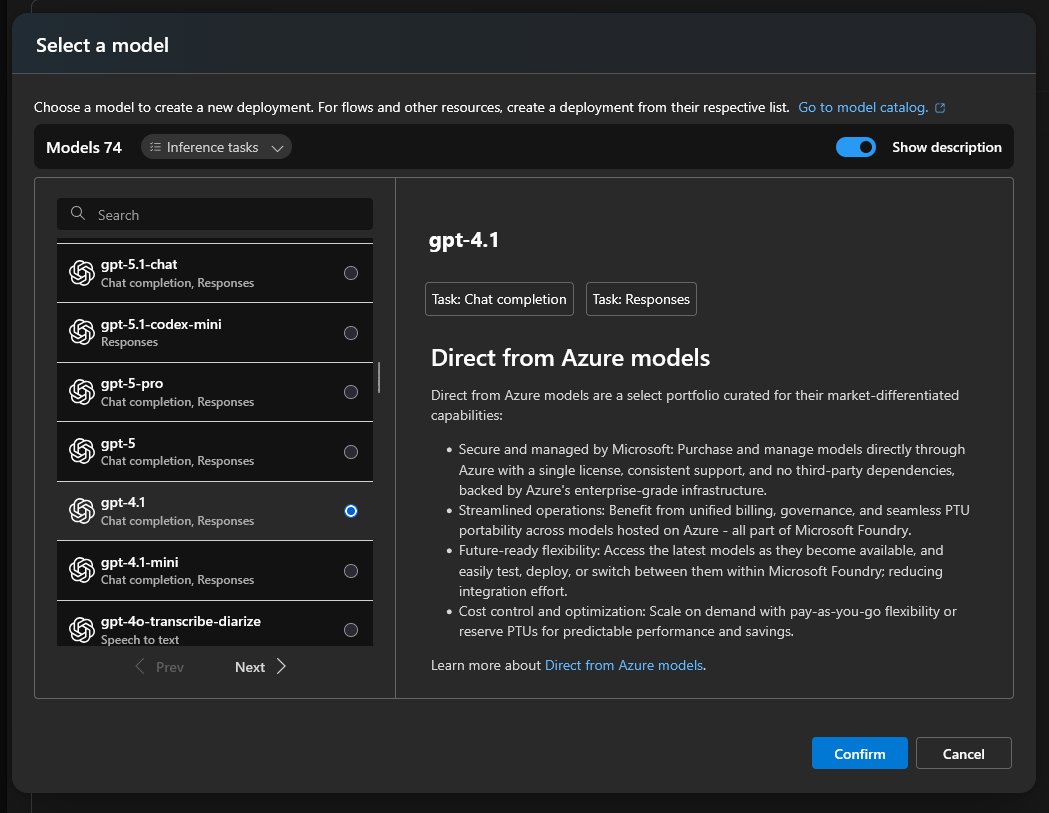Select the gpt-5.1-codex-mini radio button
The image size is (1049, 813).
(x=351, y=333)
